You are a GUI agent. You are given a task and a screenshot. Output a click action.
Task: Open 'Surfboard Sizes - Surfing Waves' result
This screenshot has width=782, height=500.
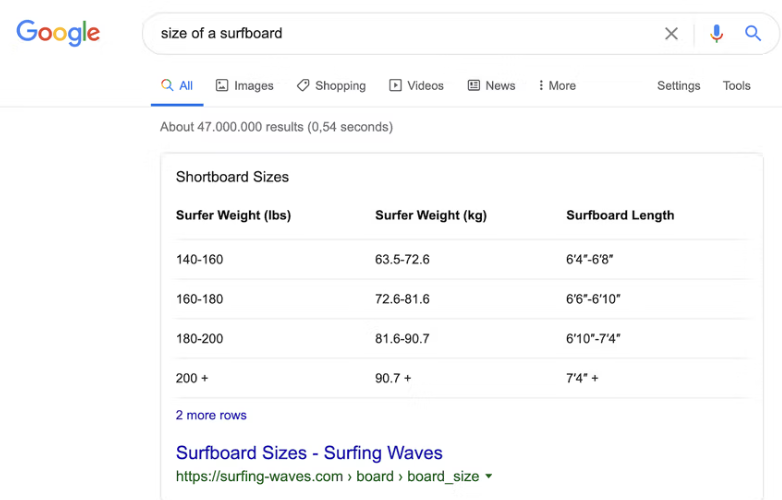point(309,453)
